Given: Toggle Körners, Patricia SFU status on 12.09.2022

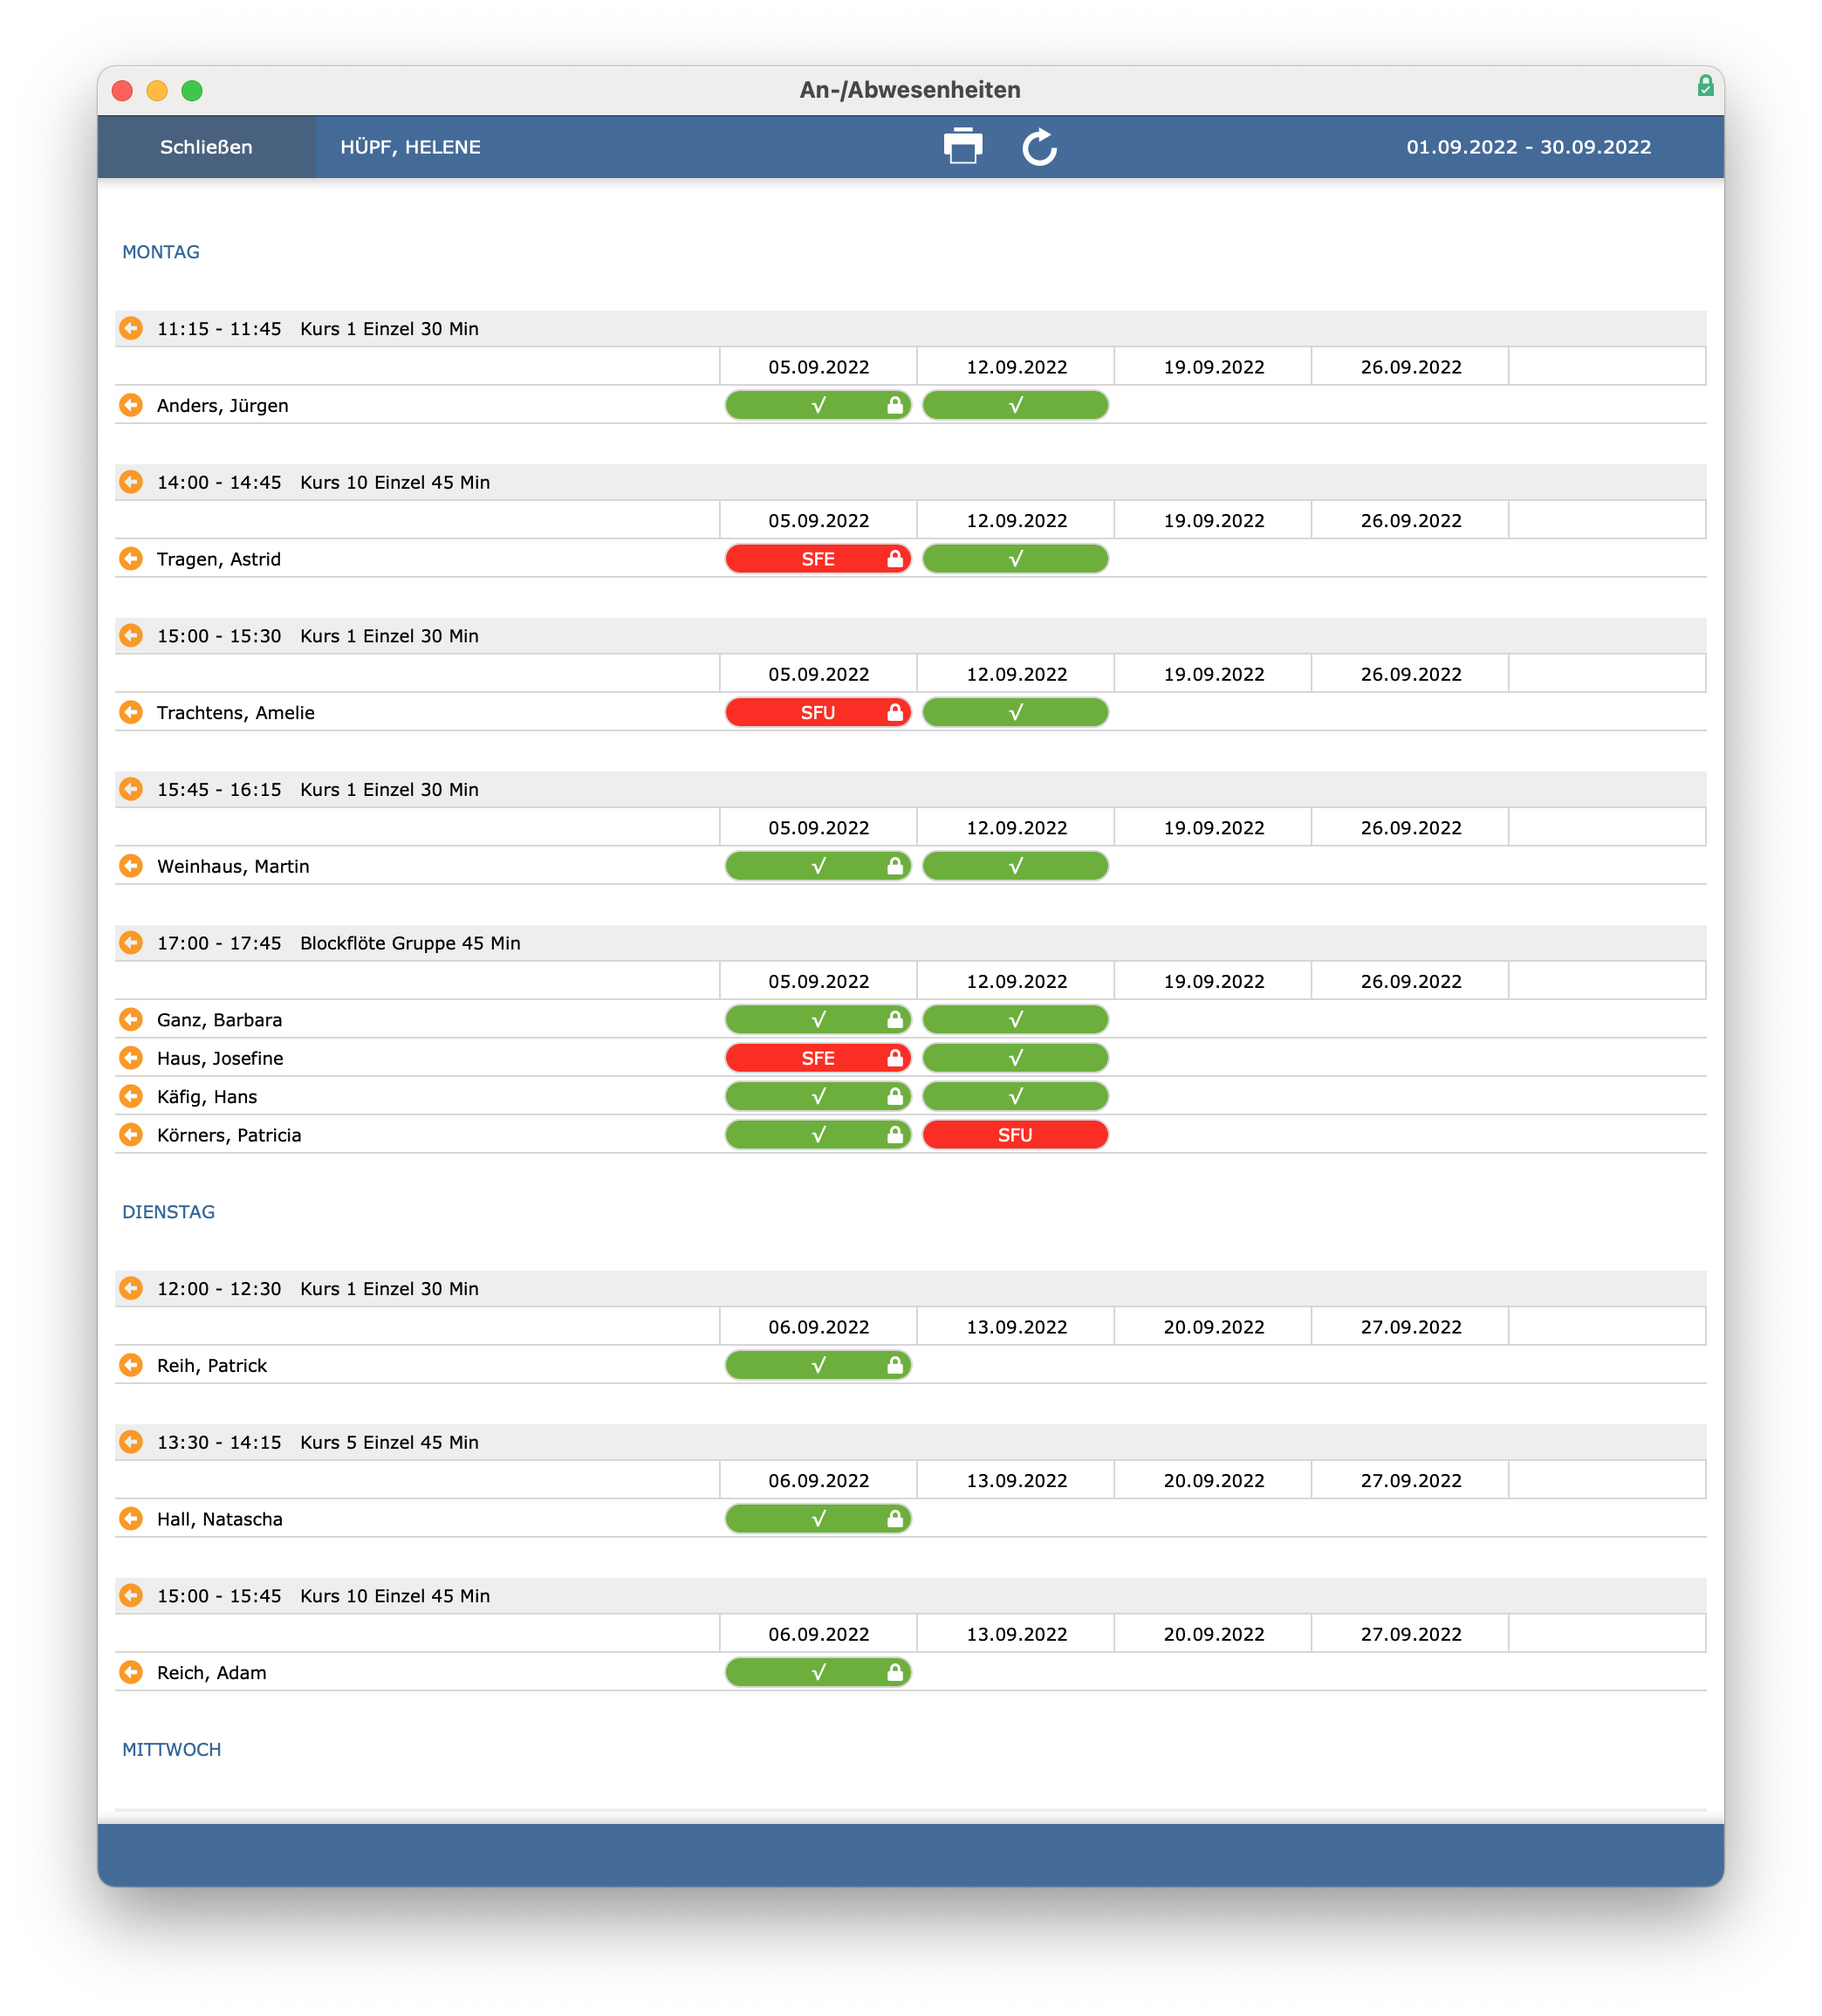Looking at the screenshot, I should [x=1015, y=1135].
